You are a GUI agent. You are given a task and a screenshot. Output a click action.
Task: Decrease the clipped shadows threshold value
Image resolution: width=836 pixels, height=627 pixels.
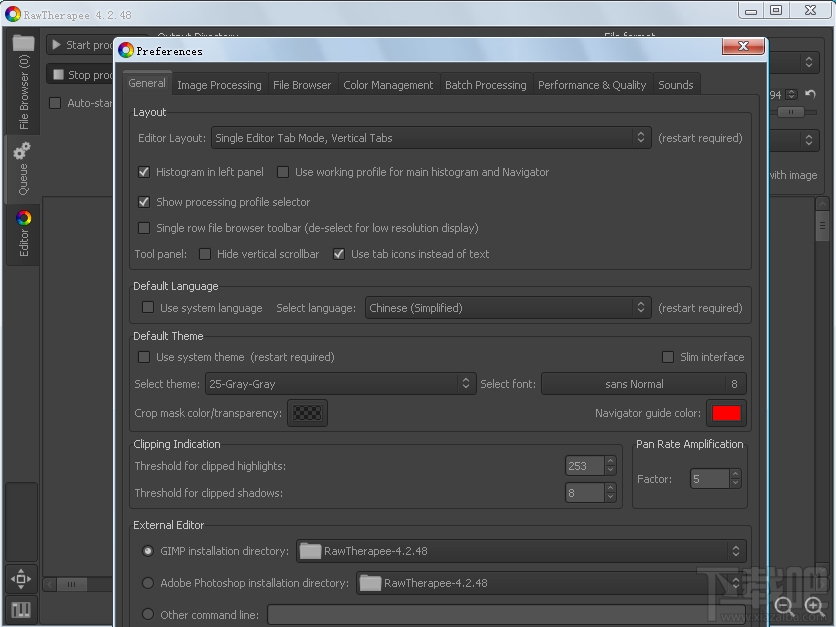click(610, 498)
